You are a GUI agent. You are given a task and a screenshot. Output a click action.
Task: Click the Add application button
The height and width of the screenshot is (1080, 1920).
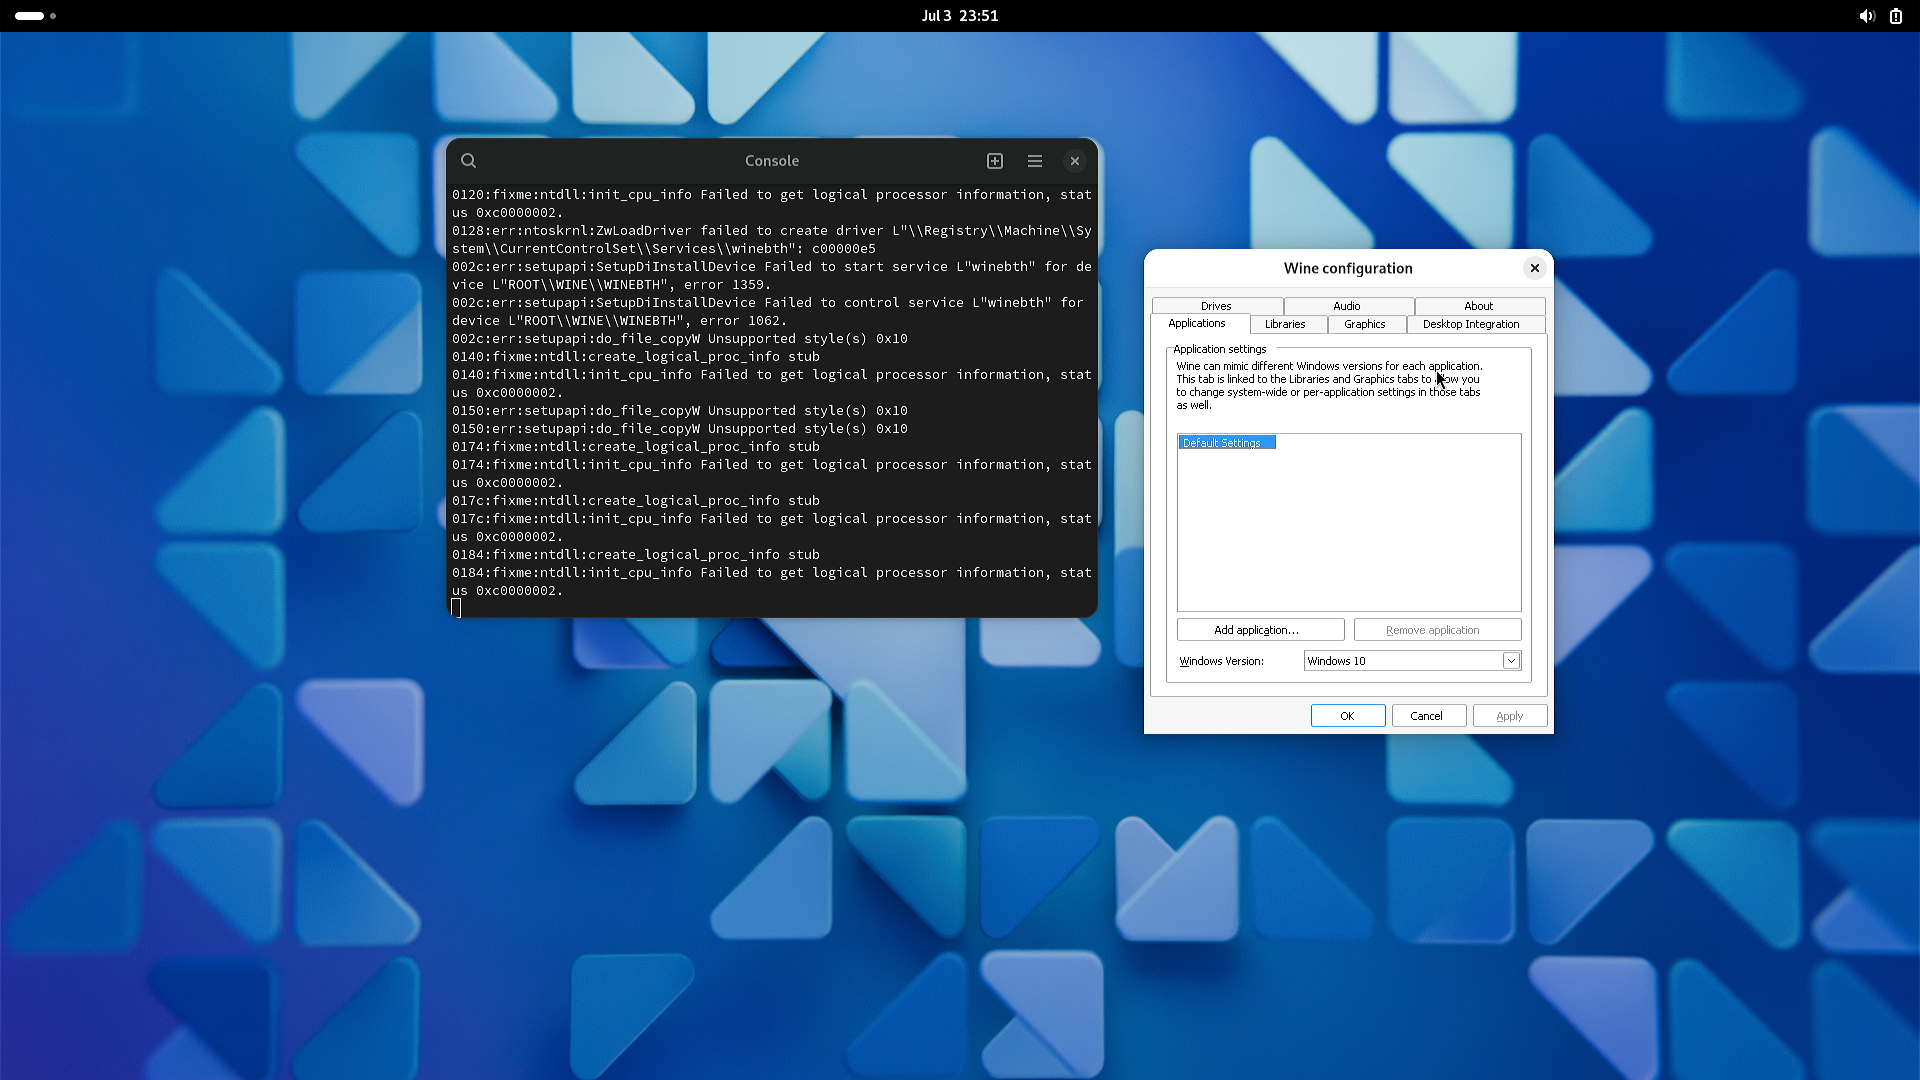(1260, 630)
